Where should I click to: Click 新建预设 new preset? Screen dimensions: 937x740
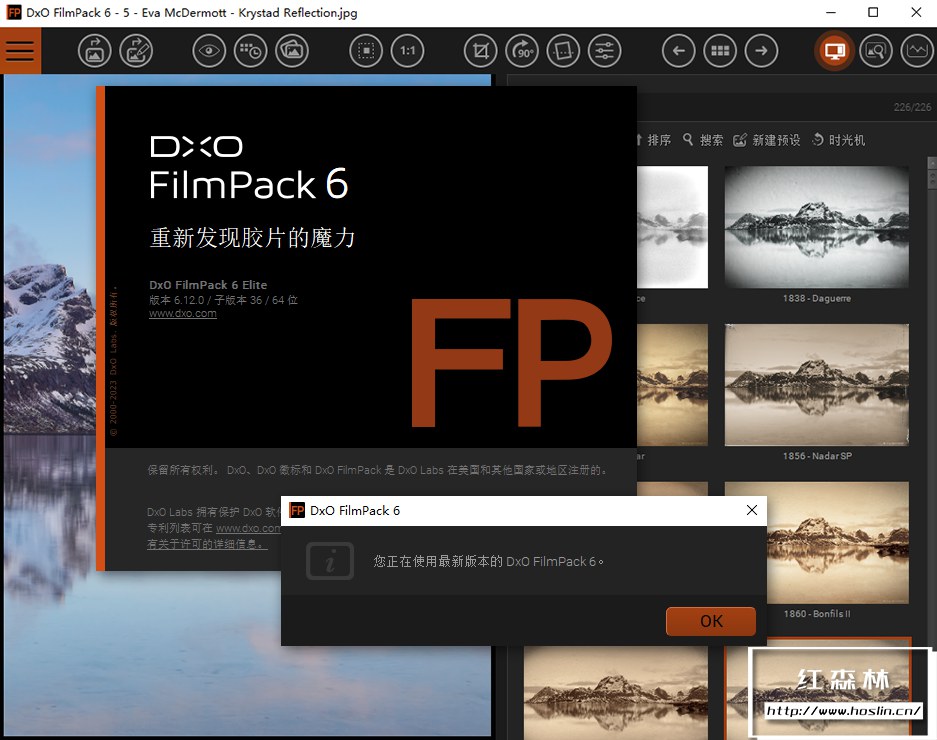click(767, 140)
